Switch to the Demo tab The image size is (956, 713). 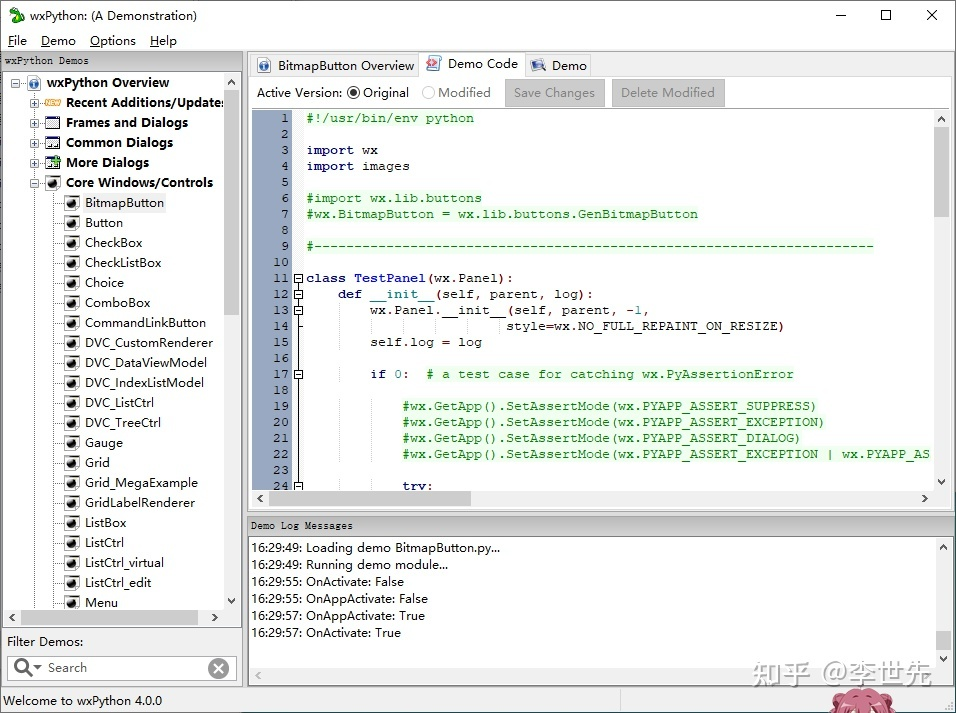(558, 65)
